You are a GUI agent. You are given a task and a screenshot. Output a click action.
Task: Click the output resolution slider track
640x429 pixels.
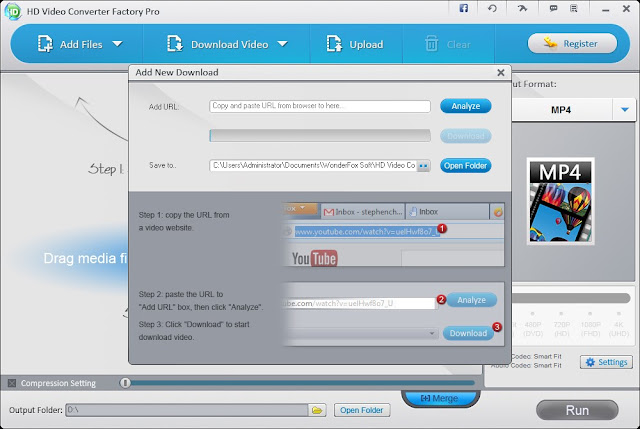571,298
